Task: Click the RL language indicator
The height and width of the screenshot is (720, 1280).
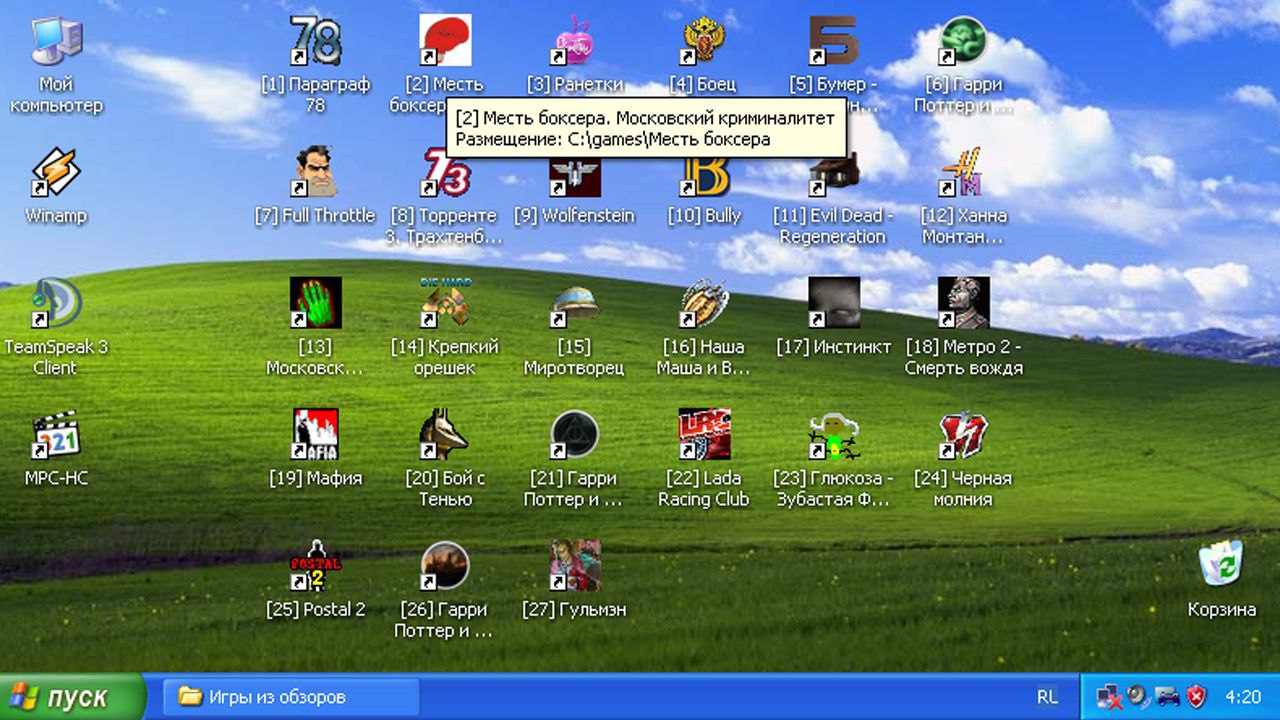Action: tap(1047, 697)
